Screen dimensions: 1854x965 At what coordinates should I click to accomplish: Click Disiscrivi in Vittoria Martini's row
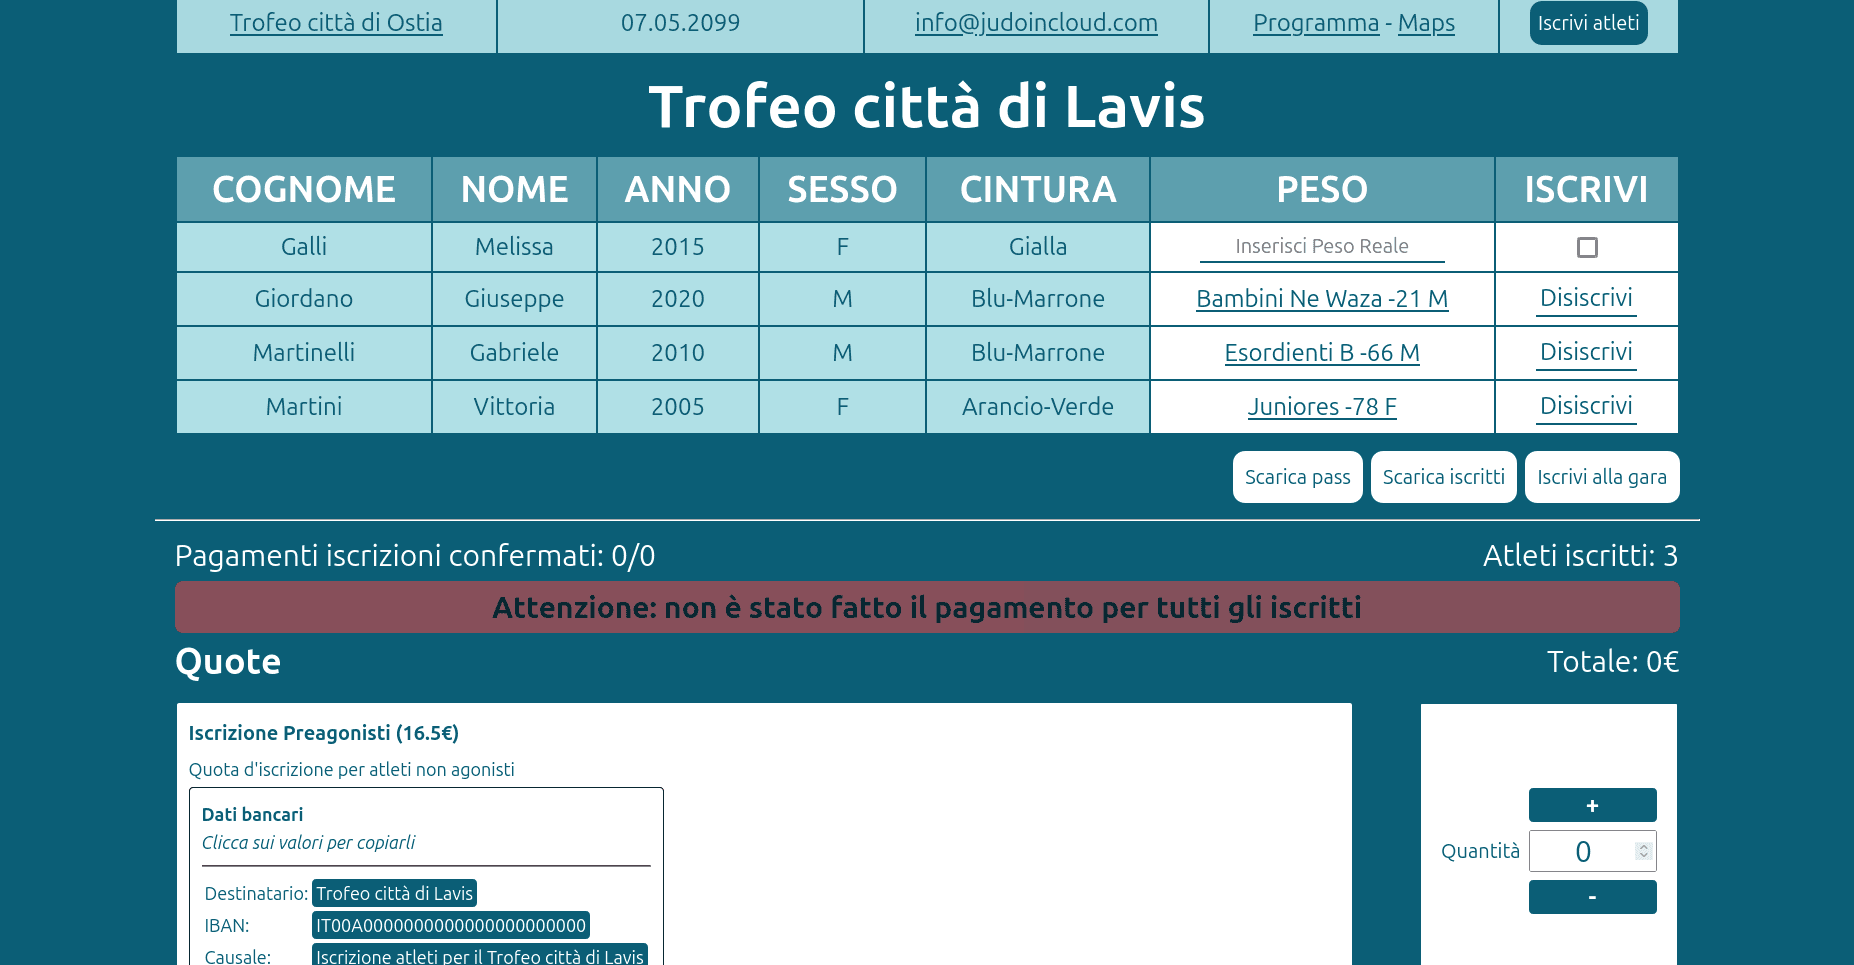1585,407
